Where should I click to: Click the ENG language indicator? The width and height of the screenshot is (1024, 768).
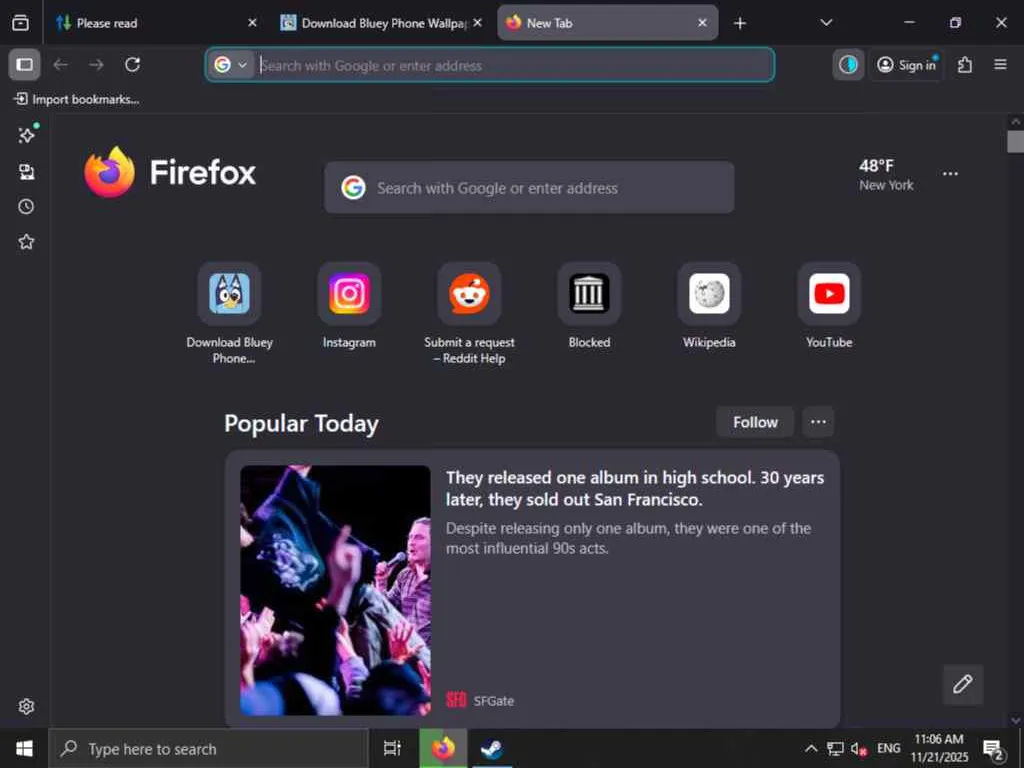tap(888, 748)
